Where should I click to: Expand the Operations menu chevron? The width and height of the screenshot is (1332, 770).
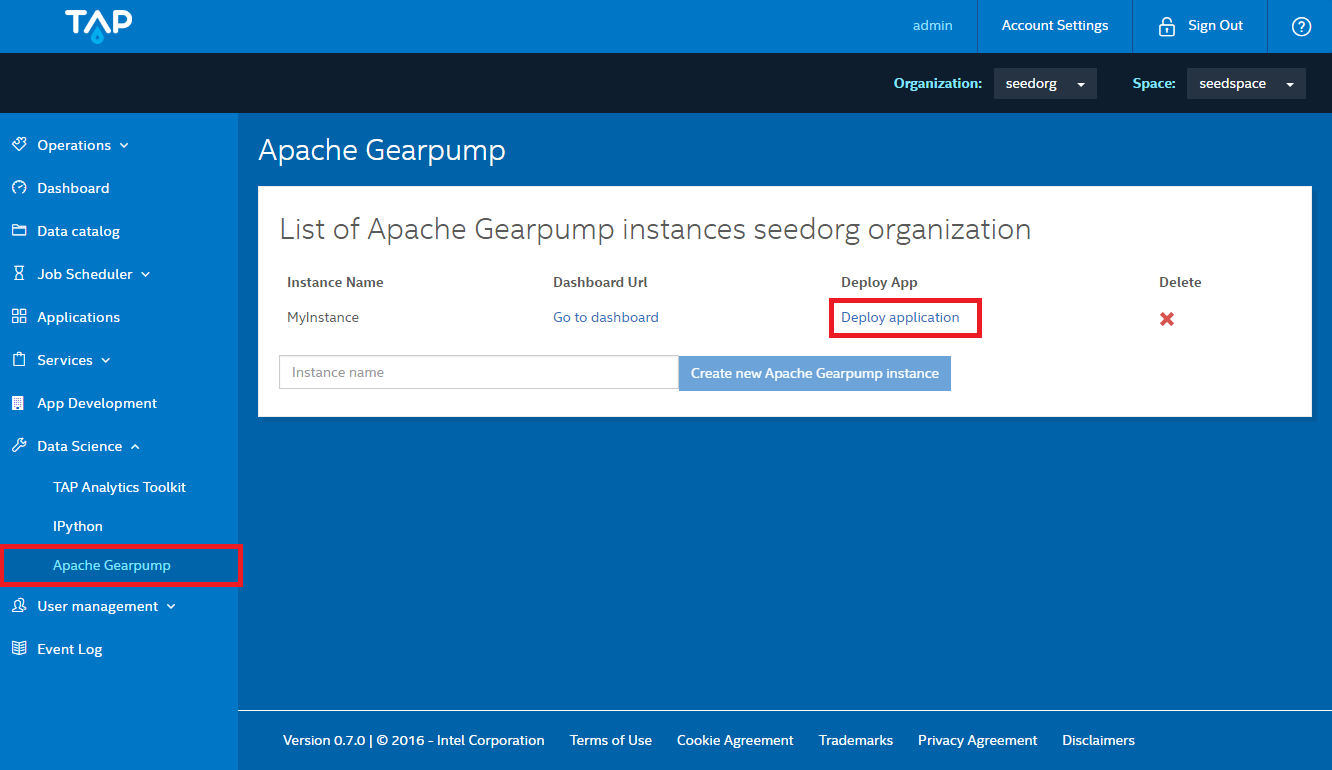(x=124, y=146)
